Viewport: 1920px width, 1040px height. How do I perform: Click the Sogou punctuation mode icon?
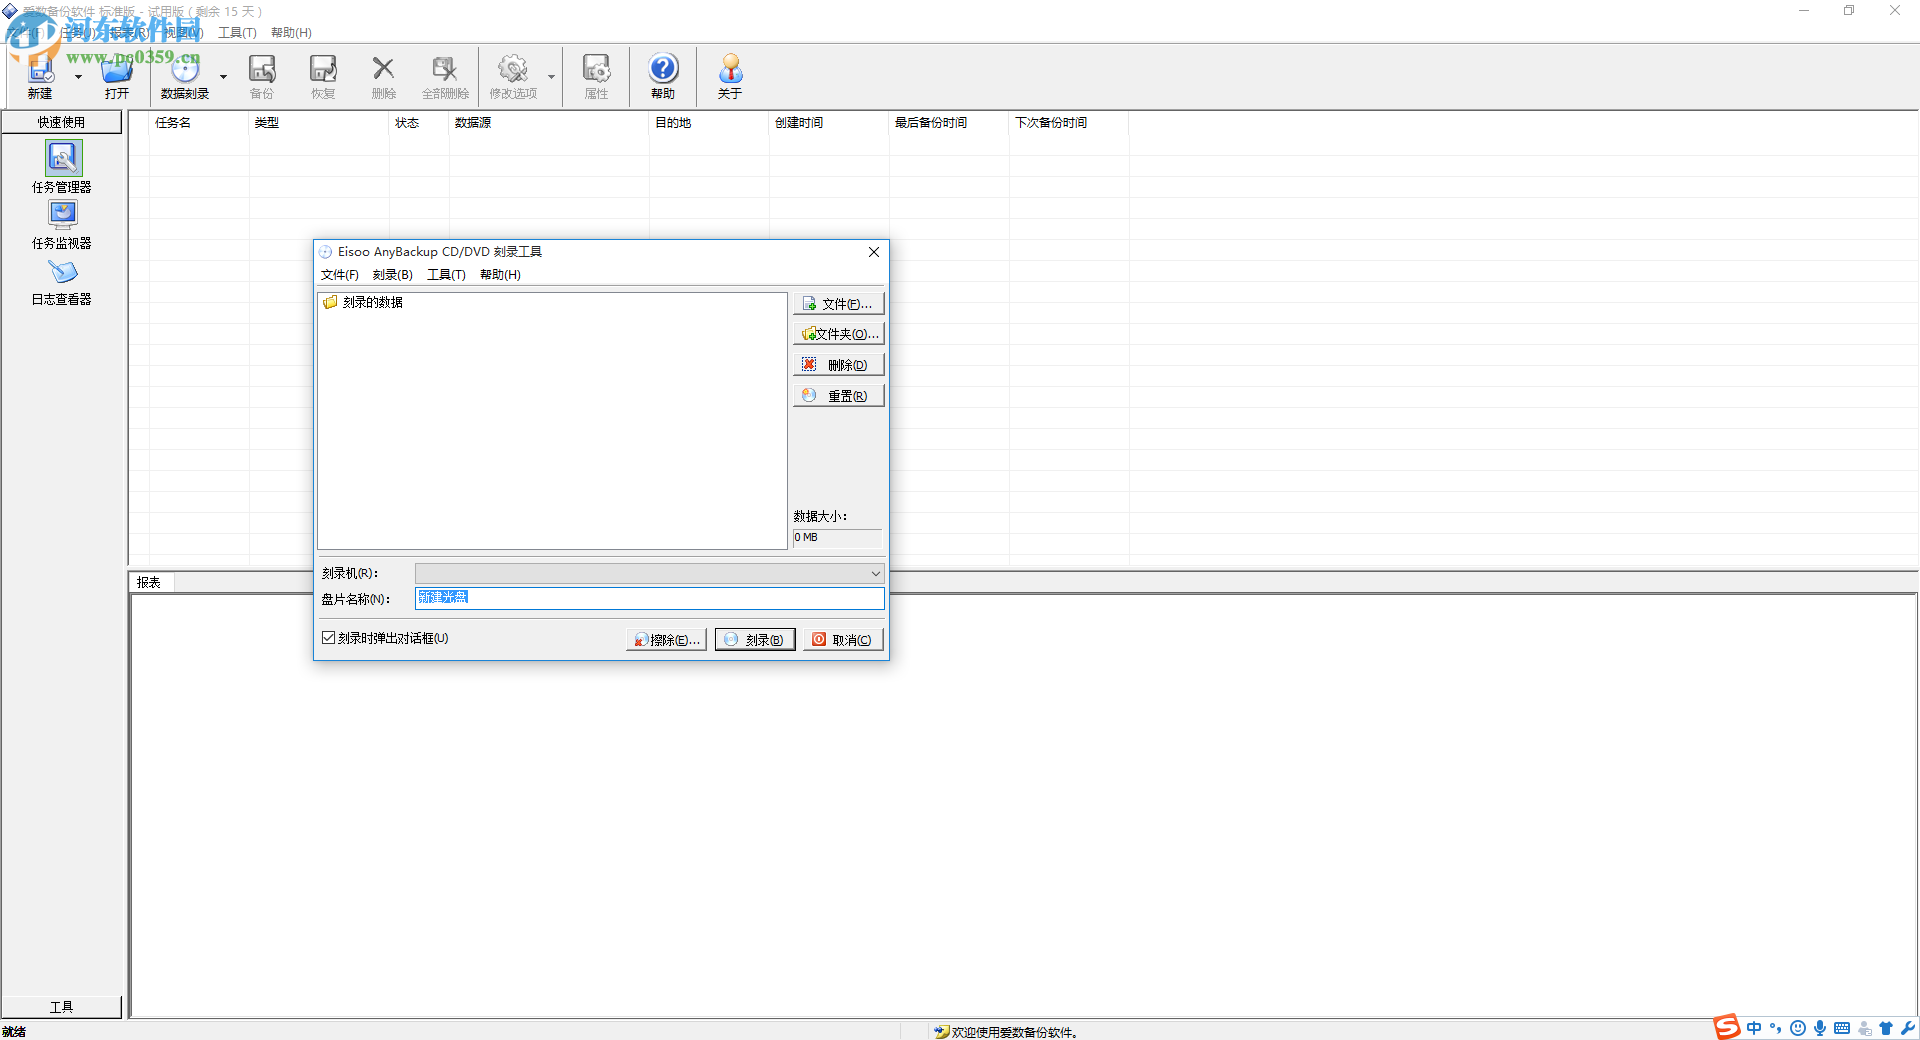1776,1028
